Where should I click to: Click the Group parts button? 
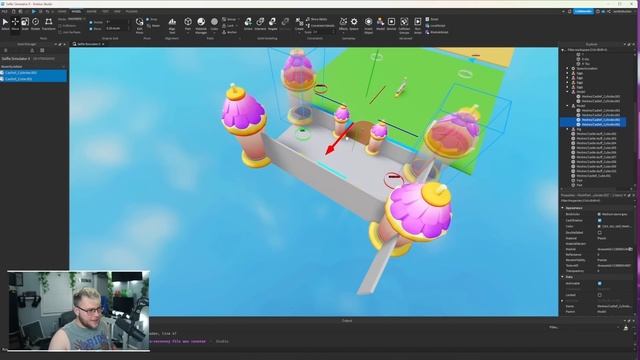click(229, 19)
